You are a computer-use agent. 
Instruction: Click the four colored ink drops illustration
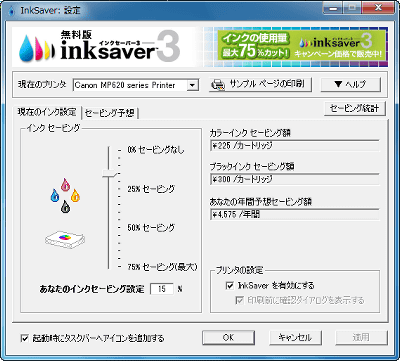point(65,196)
